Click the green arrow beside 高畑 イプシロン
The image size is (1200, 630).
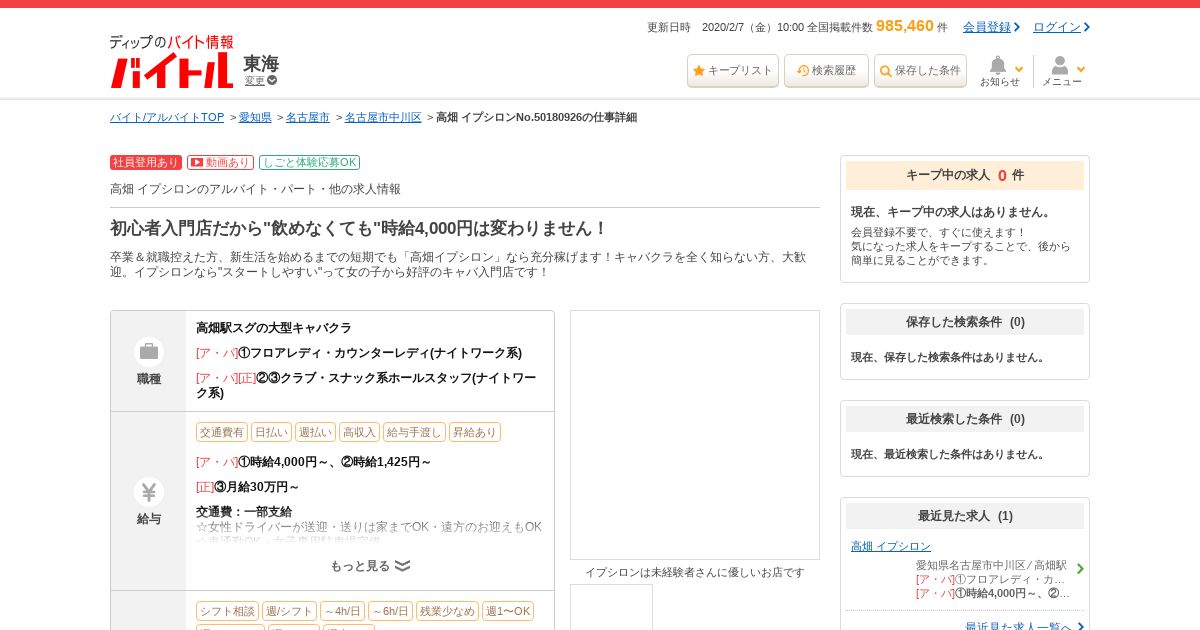1080,569
